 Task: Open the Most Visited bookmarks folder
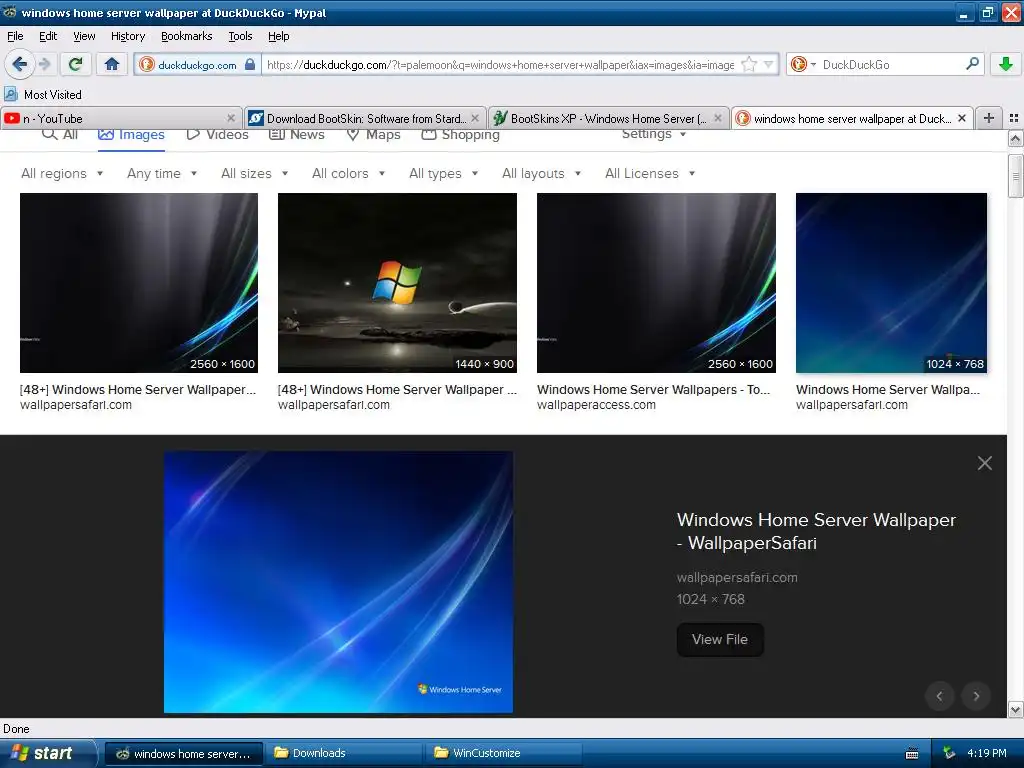click(x=43, y=95)
